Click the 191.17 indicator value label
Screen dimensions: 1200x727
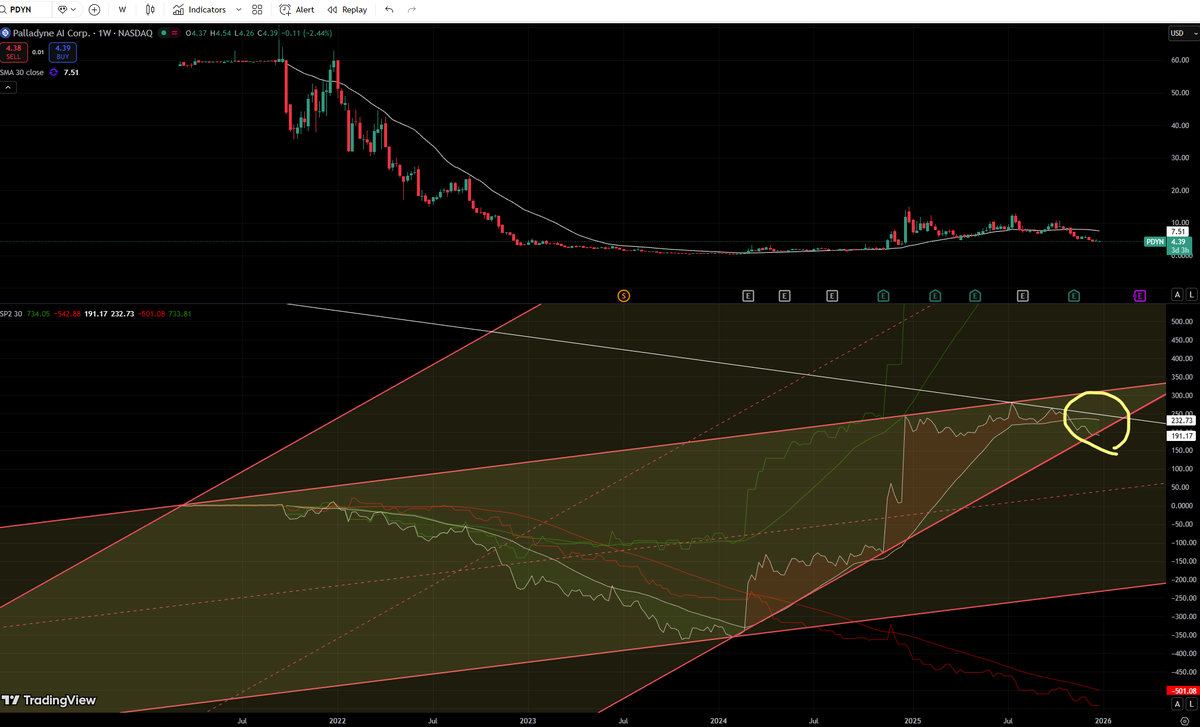click(1180, 436)
